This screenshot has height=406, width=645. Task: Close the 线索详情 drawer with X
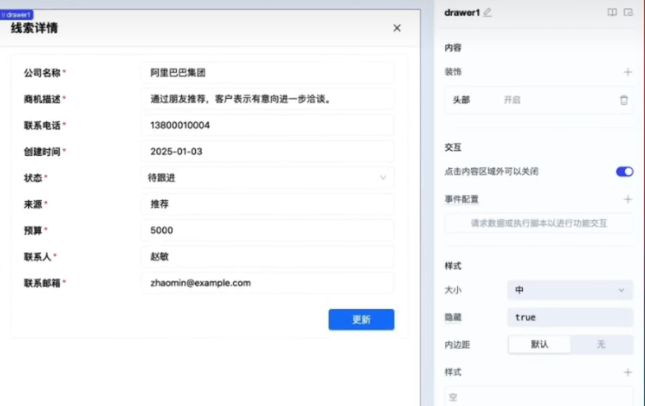pyautogui.click(x=397, y=28)
